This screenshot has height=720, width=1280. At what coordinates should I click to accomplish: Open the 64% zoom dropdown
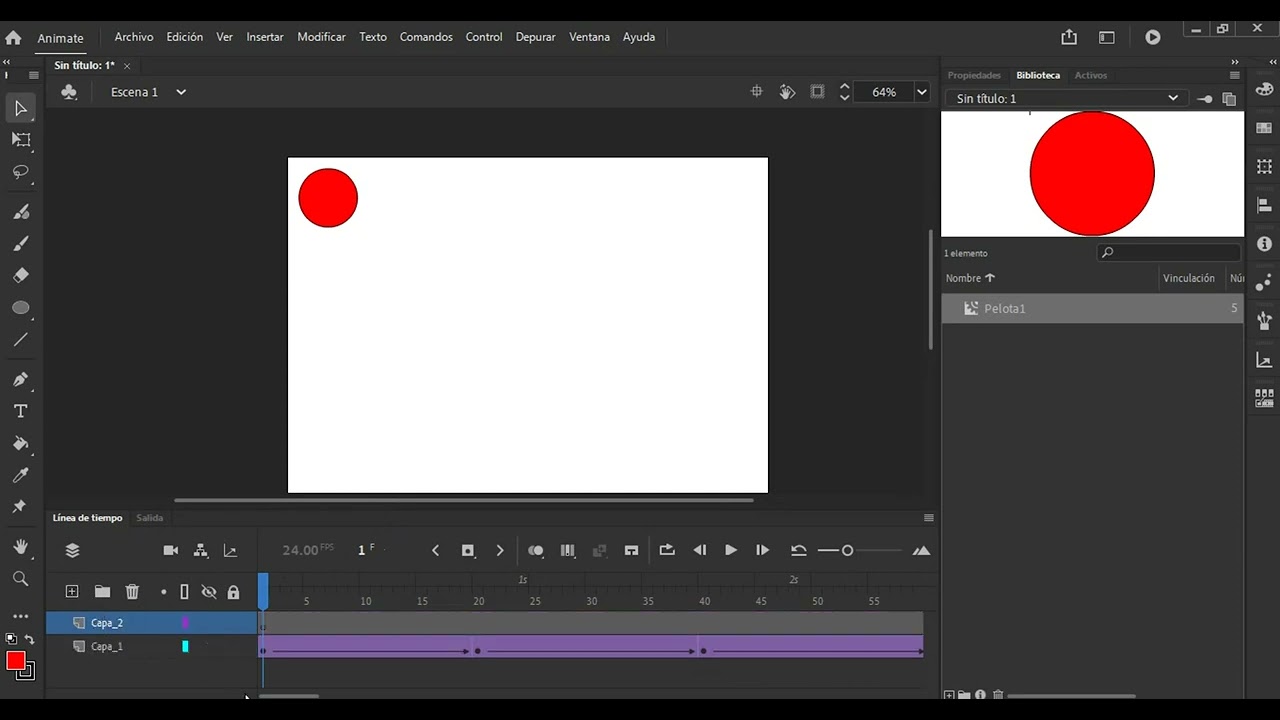pos(921,92)
